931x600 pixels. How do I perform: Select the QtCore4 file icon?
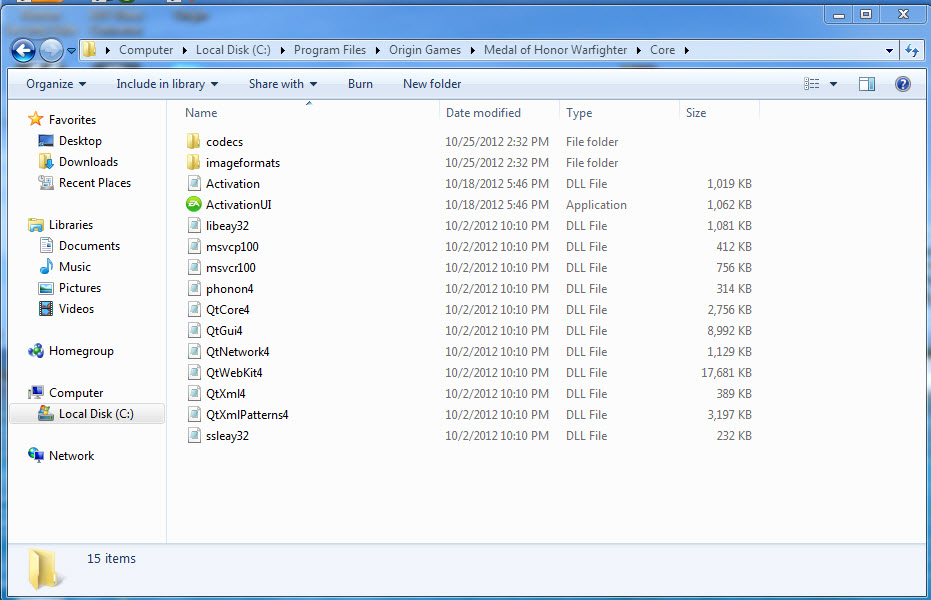[x=194, y=309]
